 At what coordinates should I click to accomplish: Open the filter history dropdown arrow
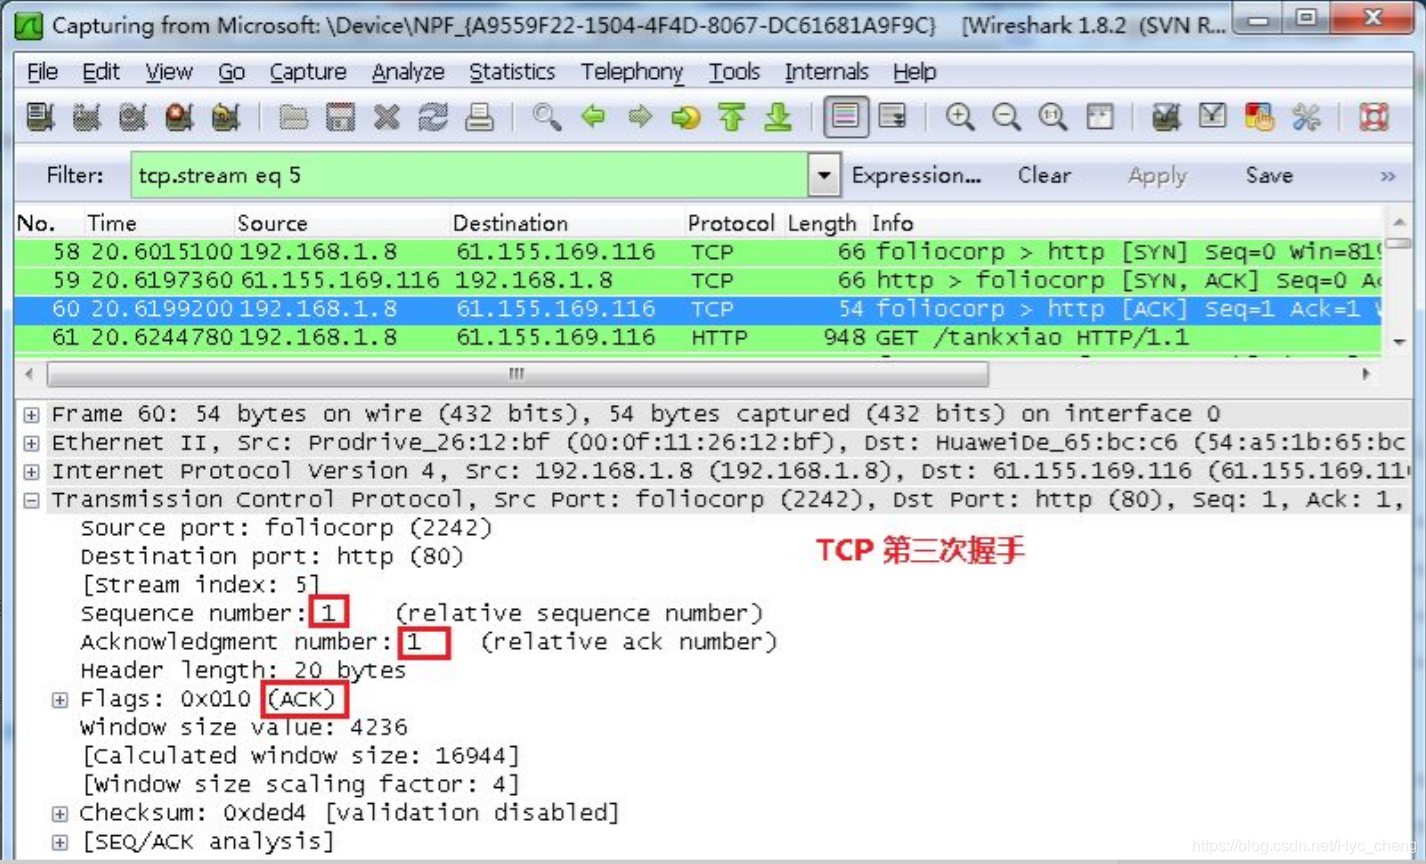pos(823,175)
